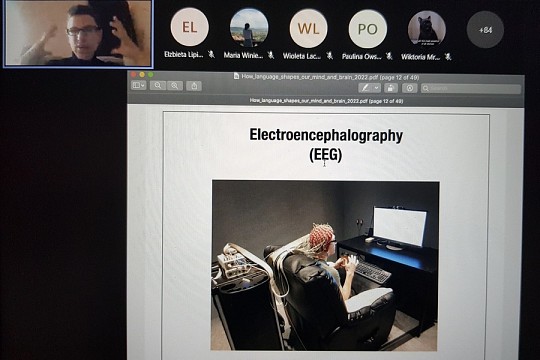Select Wioleta Lac... participant avatar WL
This screenshot has height=360, width=540.
pyautogui.click(x=308, y=28)
